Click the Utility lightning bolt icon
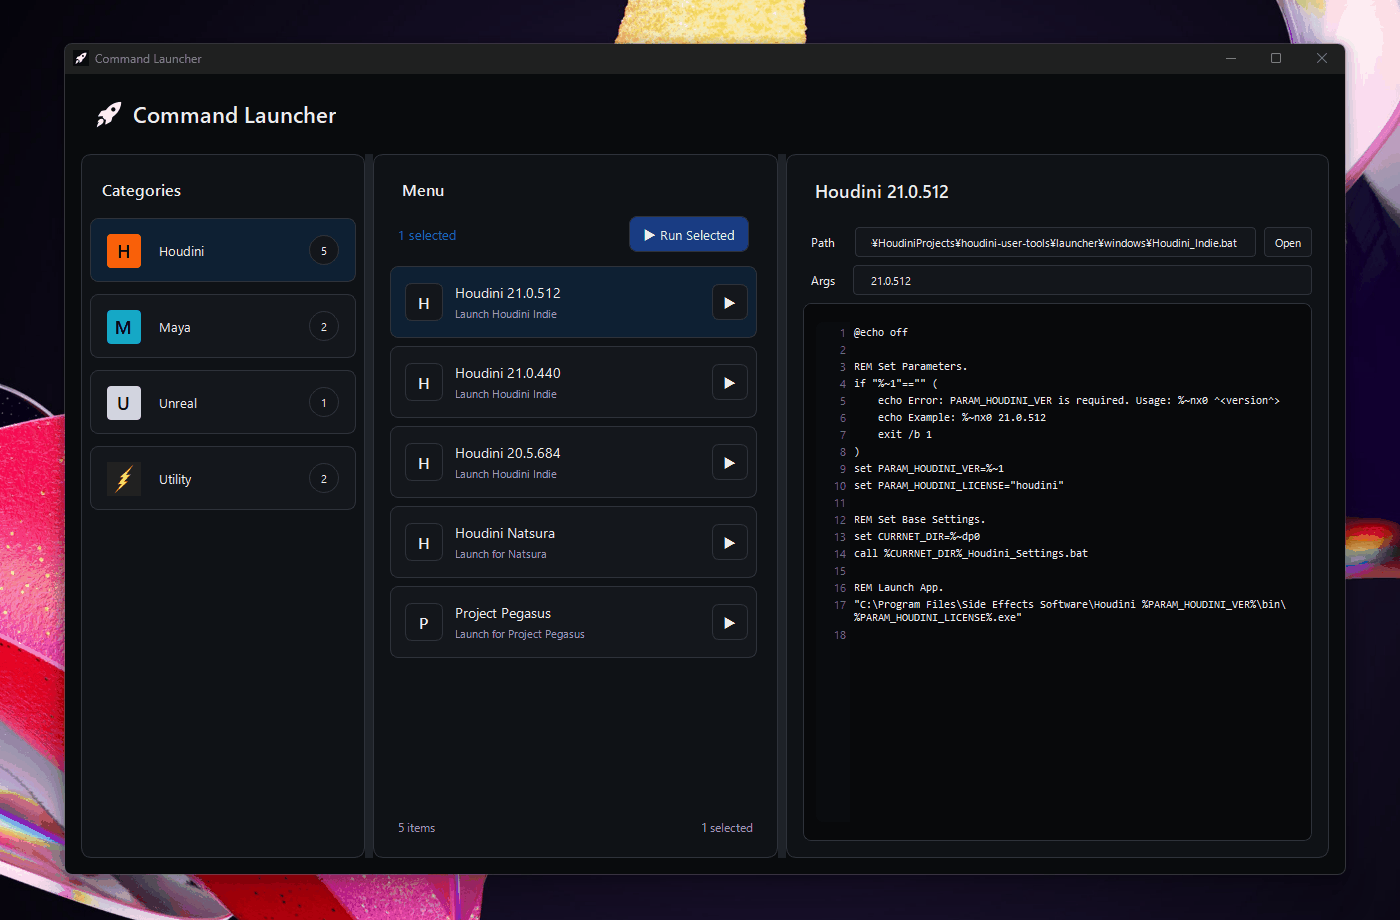Viewport: 1400px width, 920px height. point(124,479)
